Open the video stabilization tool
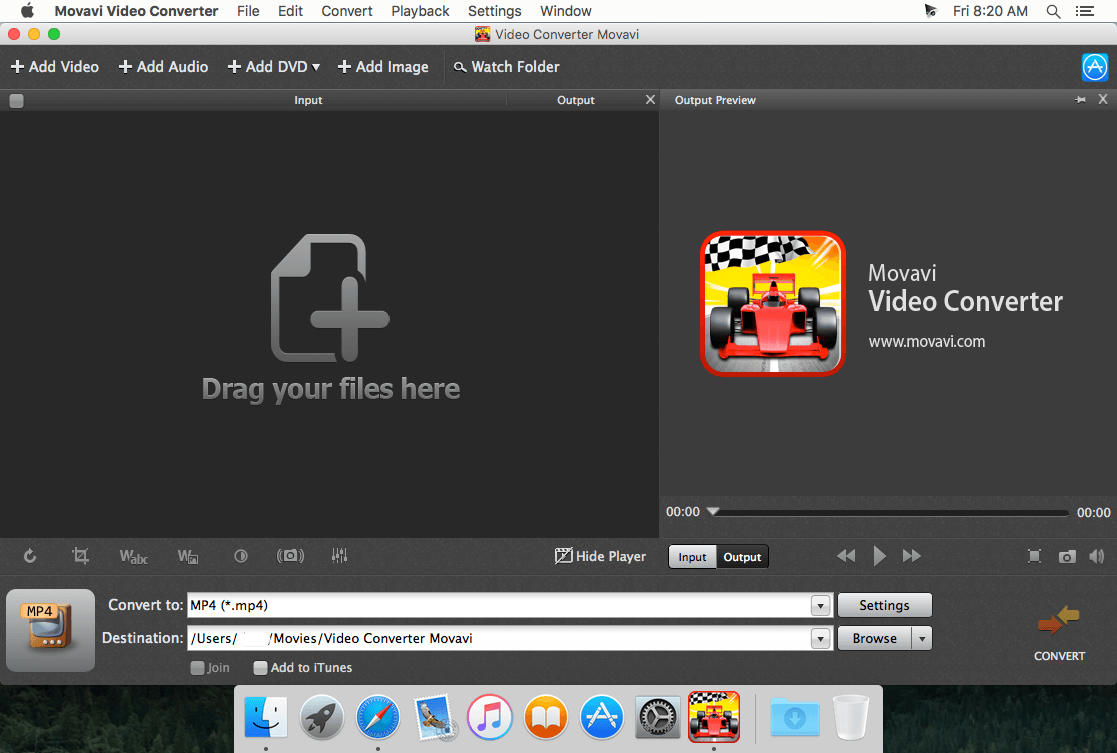Viewport: 1117px width, 753px height. click(x=290, y=556)
